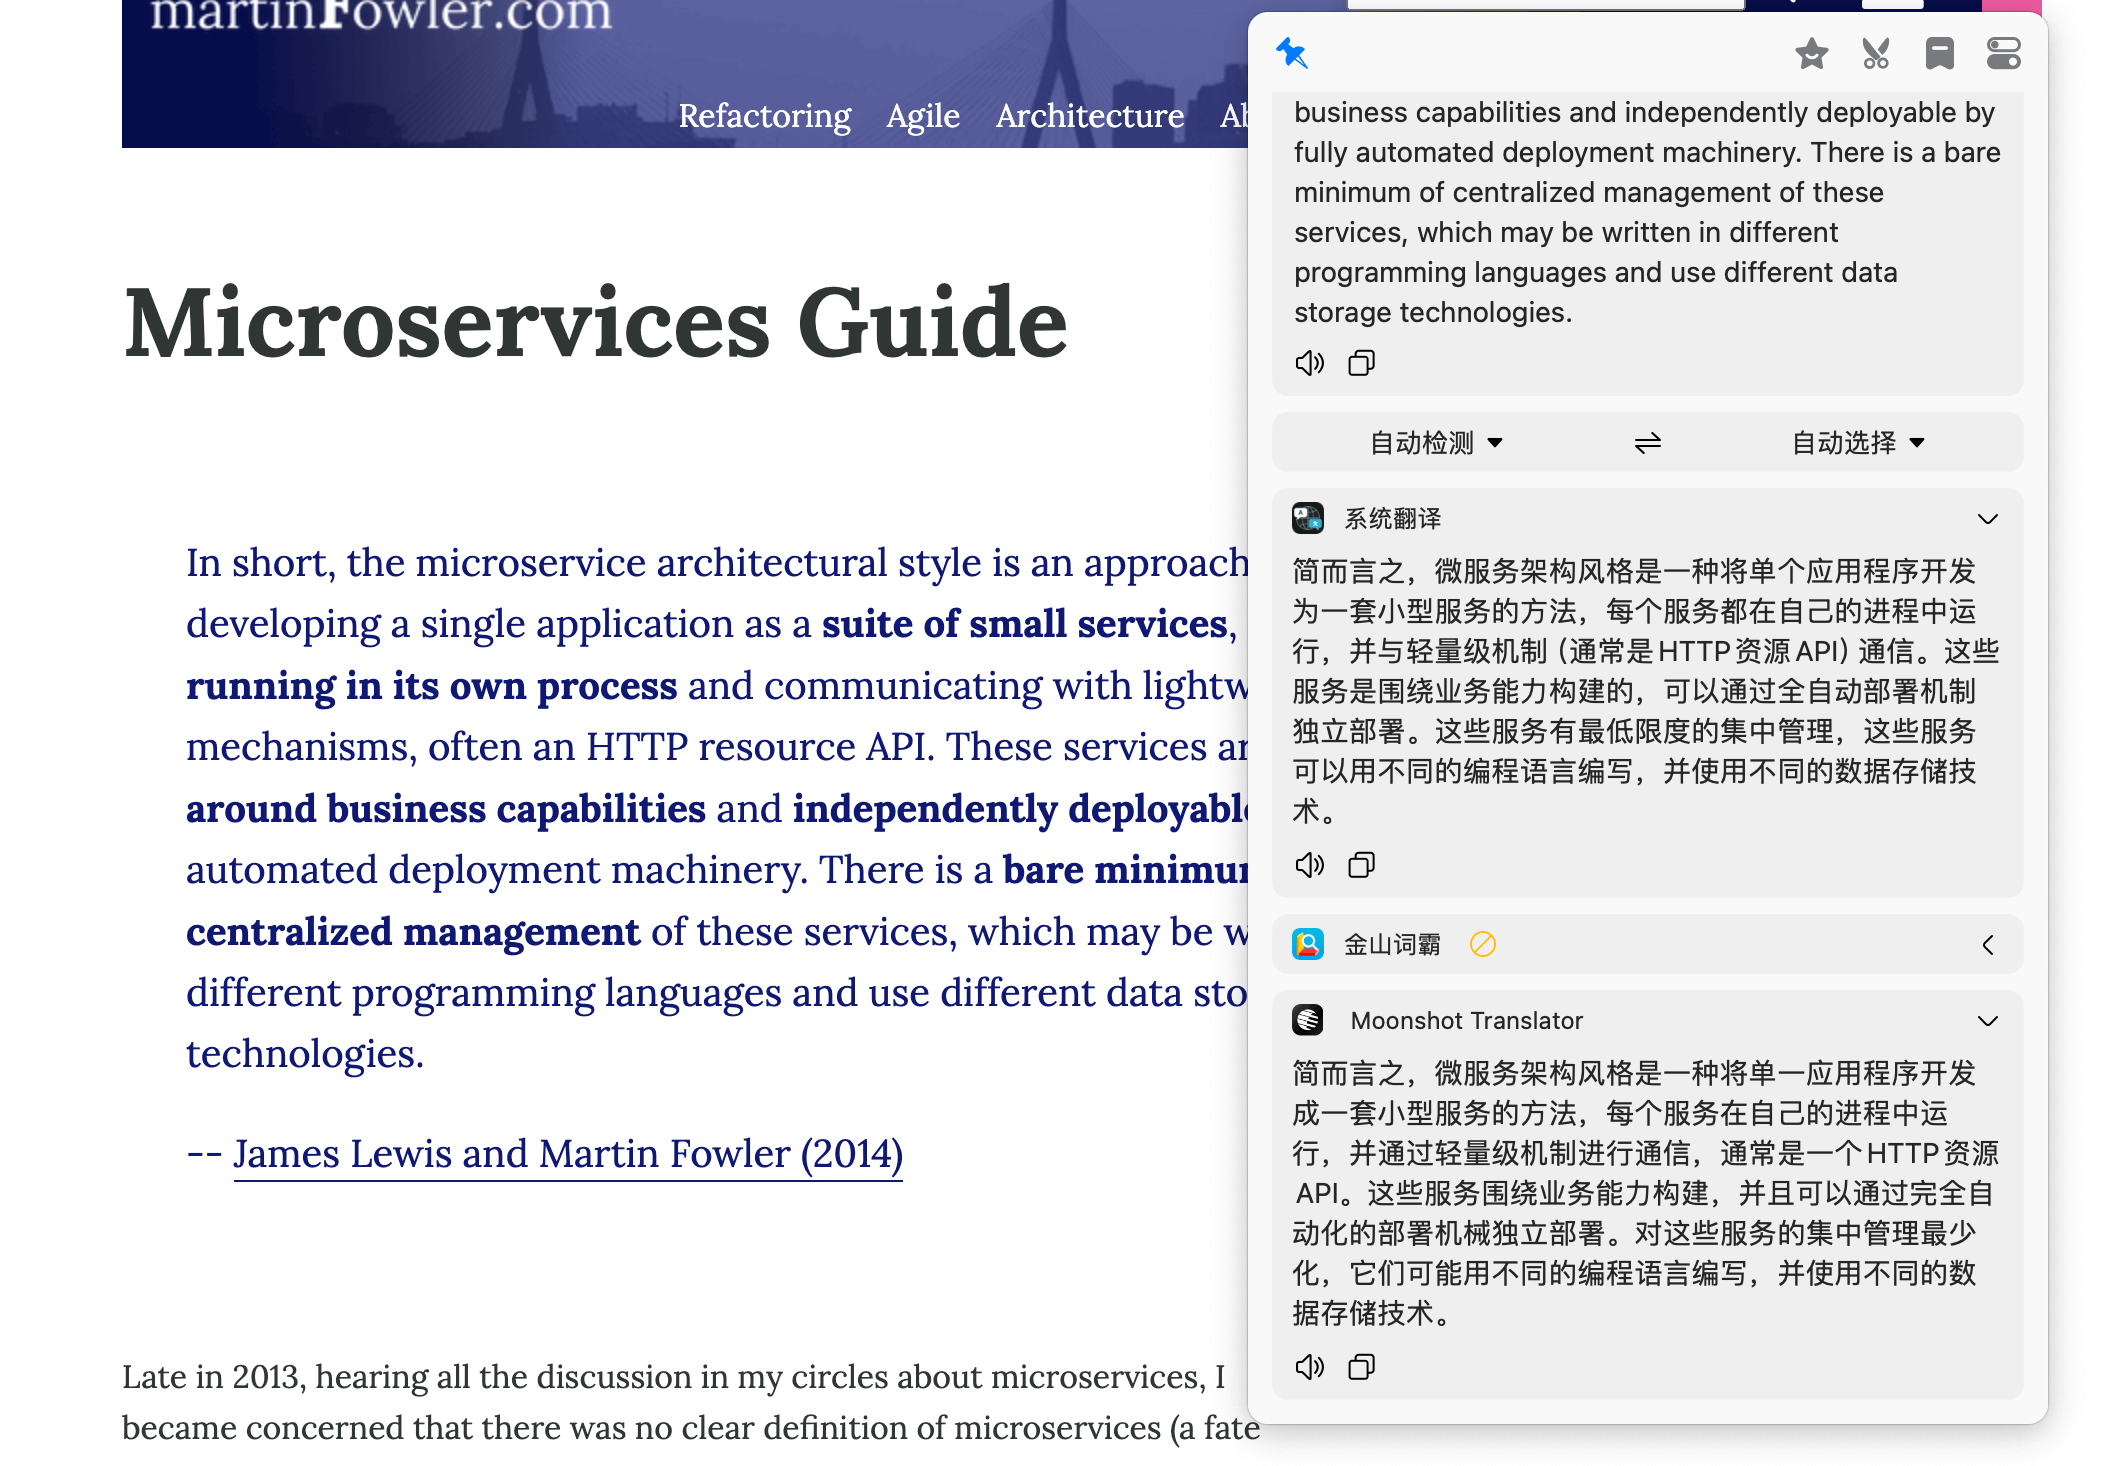Click the scissors screenshot icon
Screen dimensions: 2102x1466
(x=1875, y=53)
